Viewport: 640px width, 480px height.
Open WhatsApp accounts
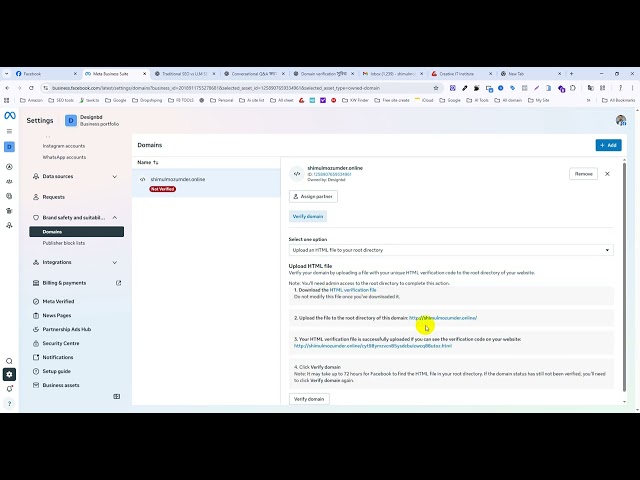click(x=64, y=157)
